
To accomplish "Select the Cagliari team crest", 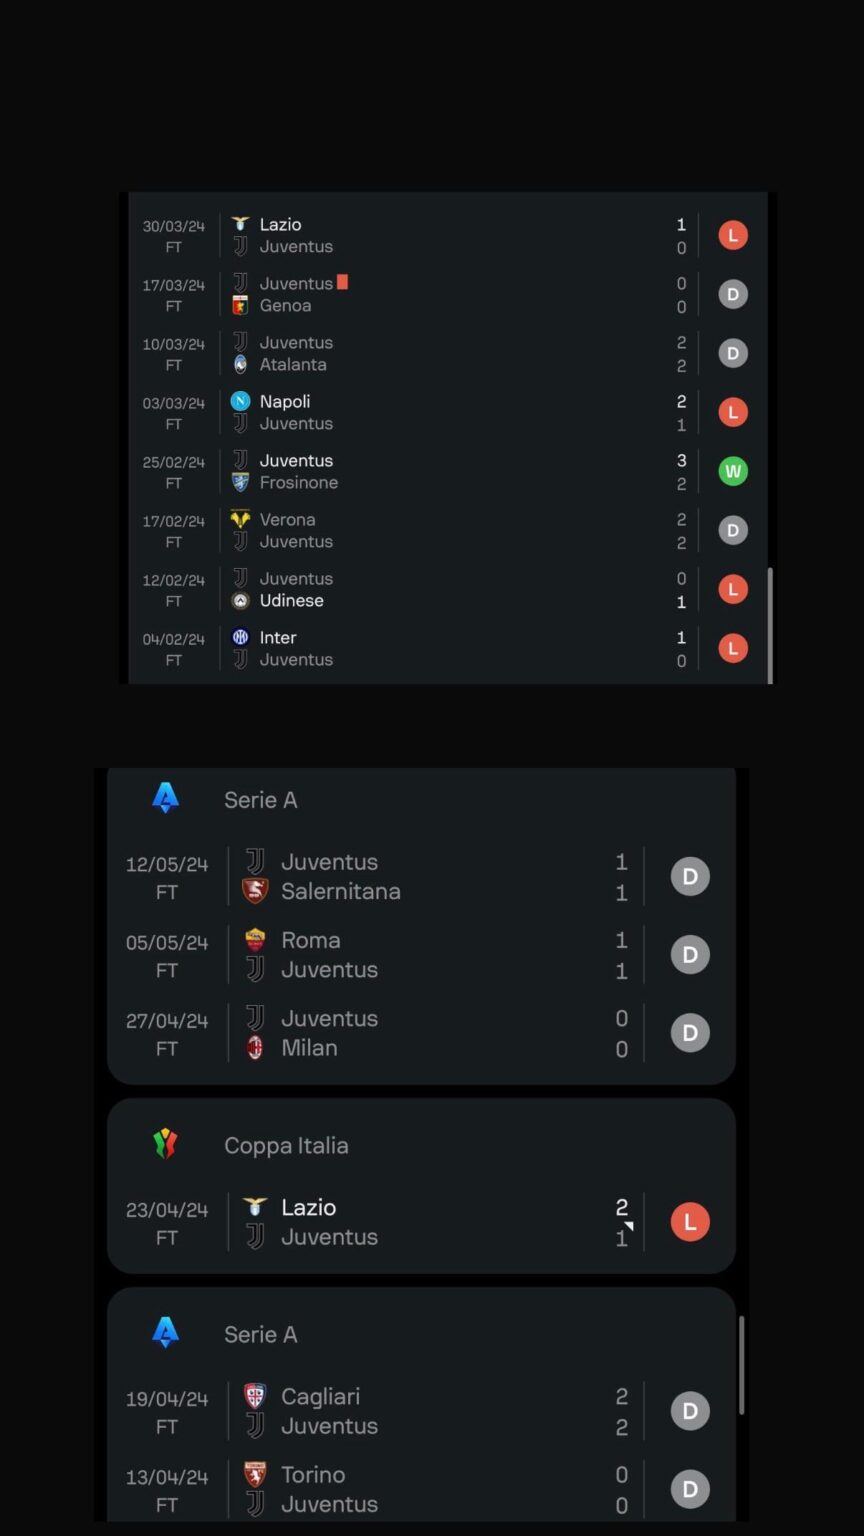I will point(255,1396).
